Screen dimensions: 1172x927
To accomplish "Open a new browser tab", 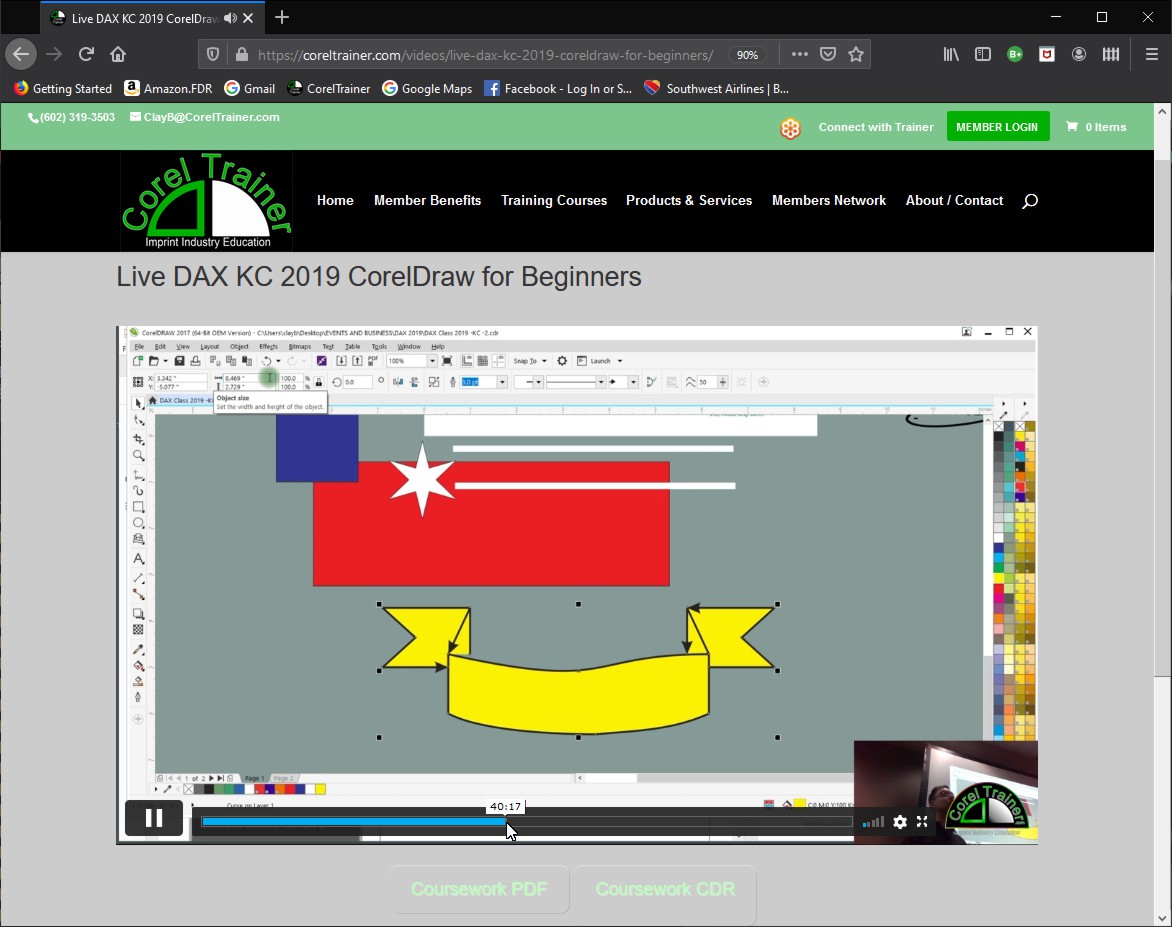I will [282, 17].
